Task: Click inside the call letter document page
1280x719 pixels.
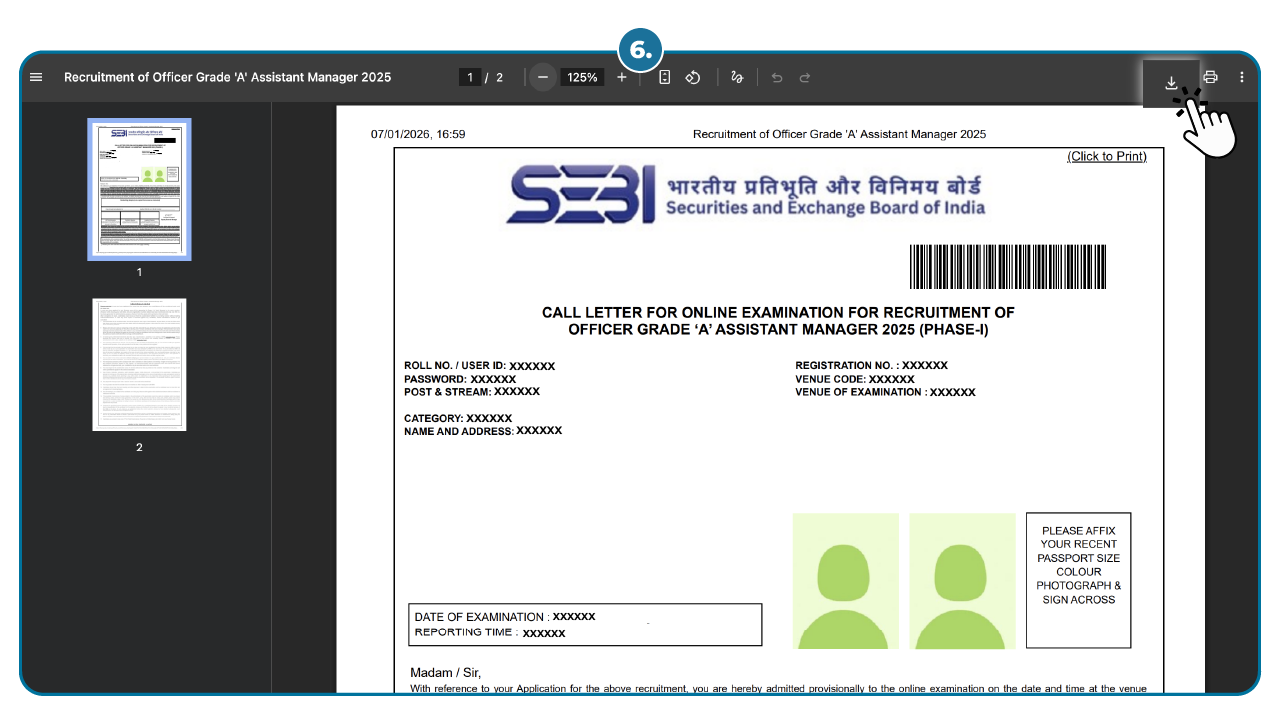Action: 770,450
